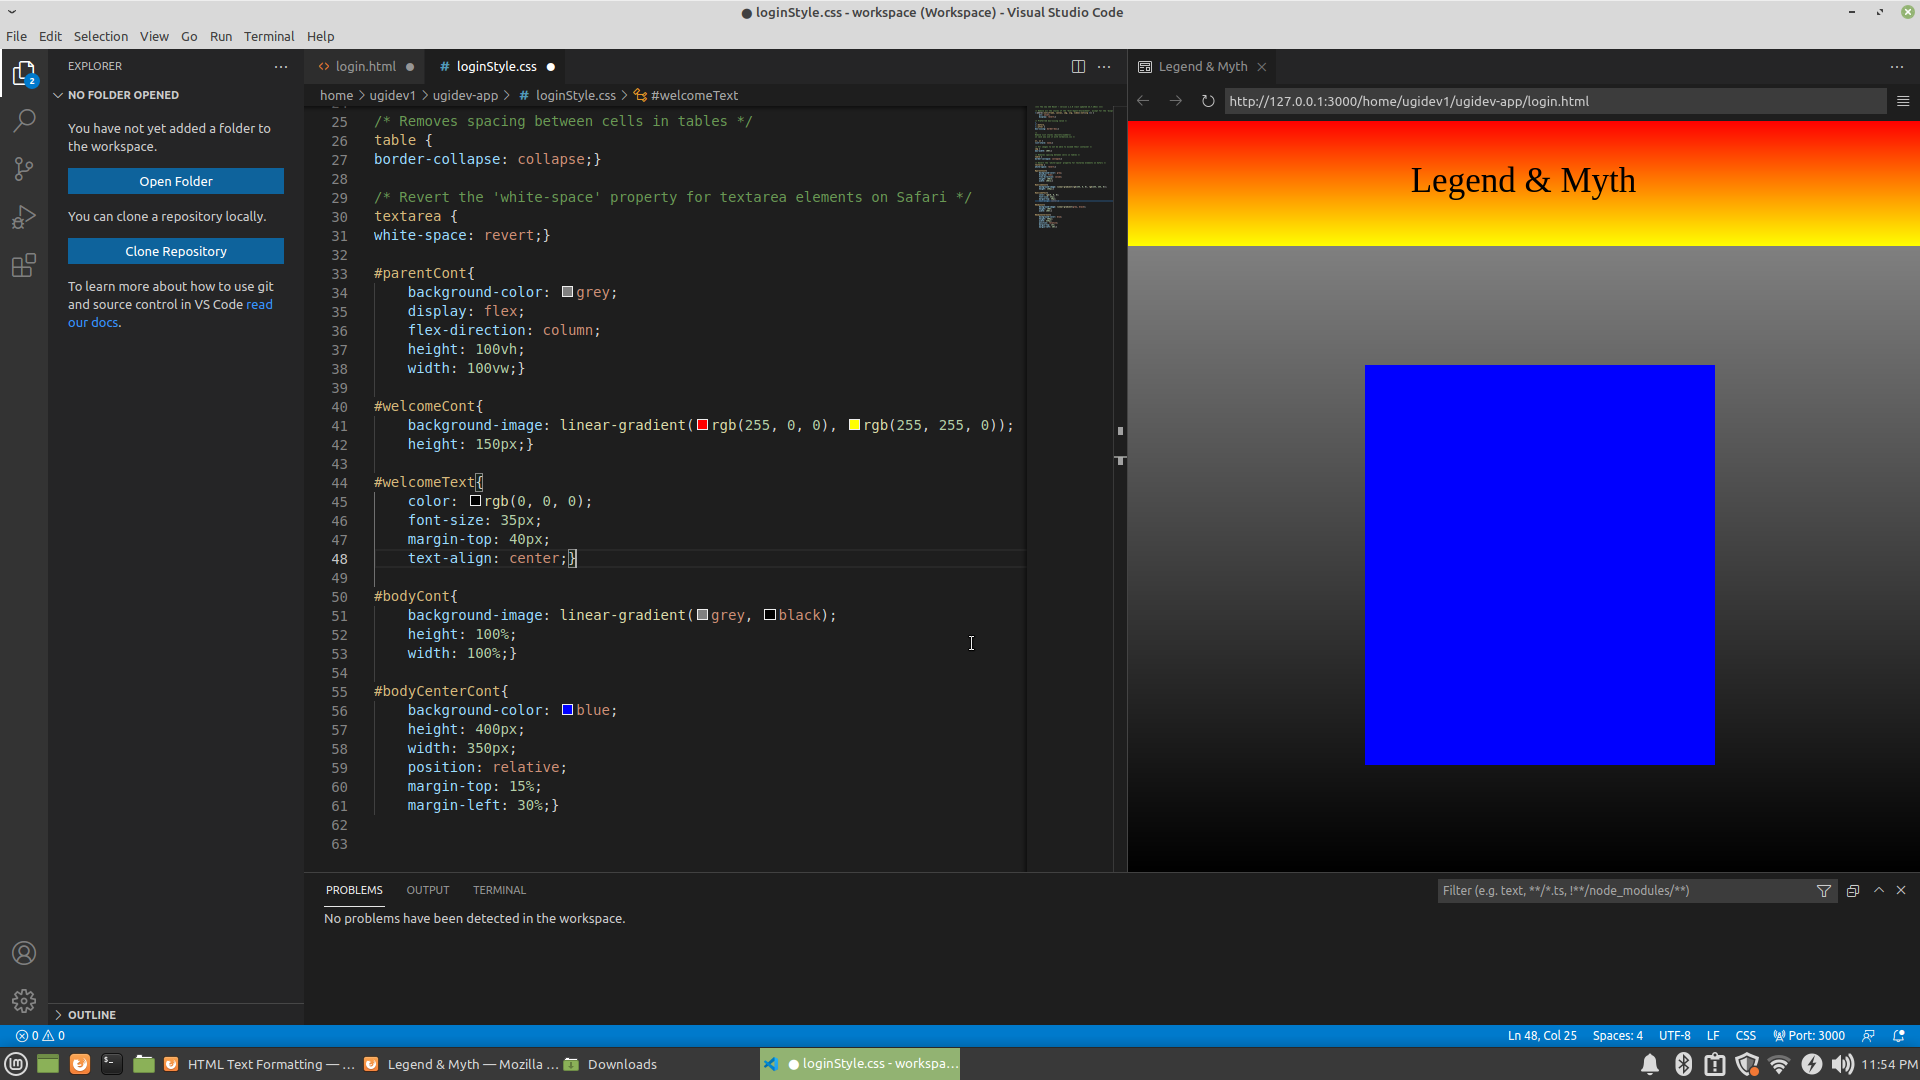The image size is (1920, 1080).
Task: Open the CSS language mode selector
Action: point(1746,1035)
